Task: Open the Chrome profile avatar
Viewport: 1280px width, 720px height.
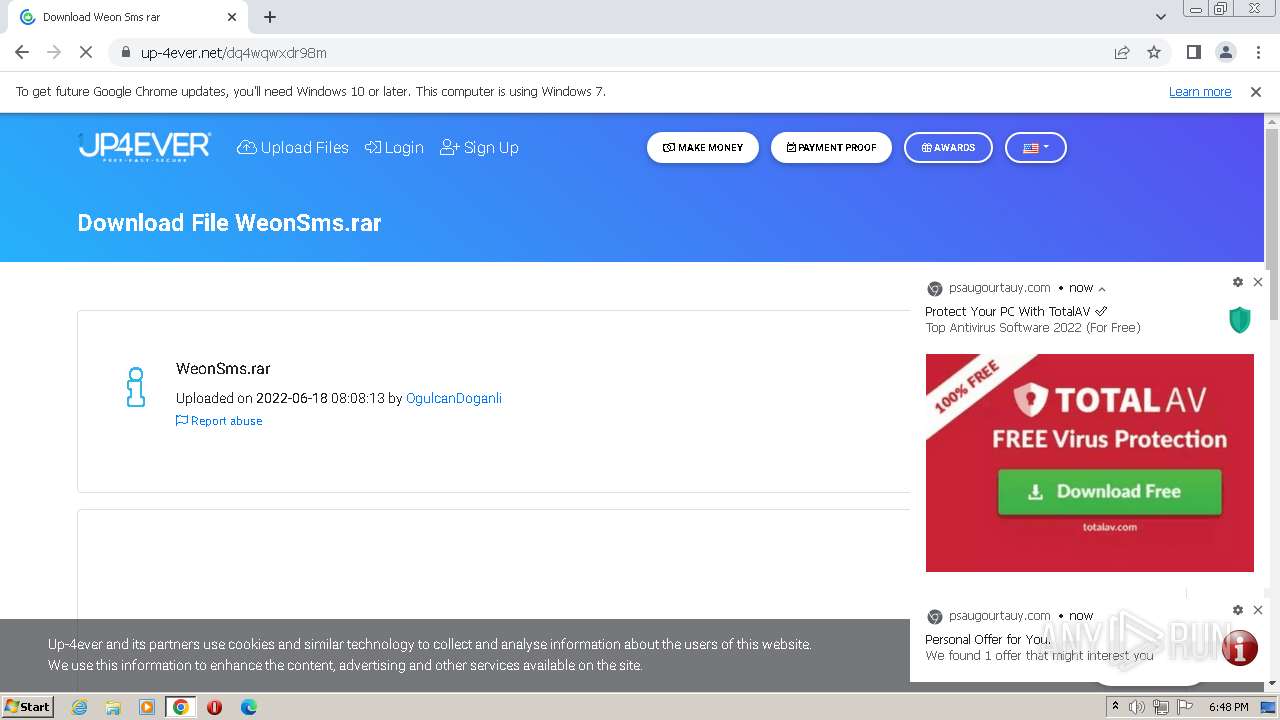Action: tap(1225, 52)
